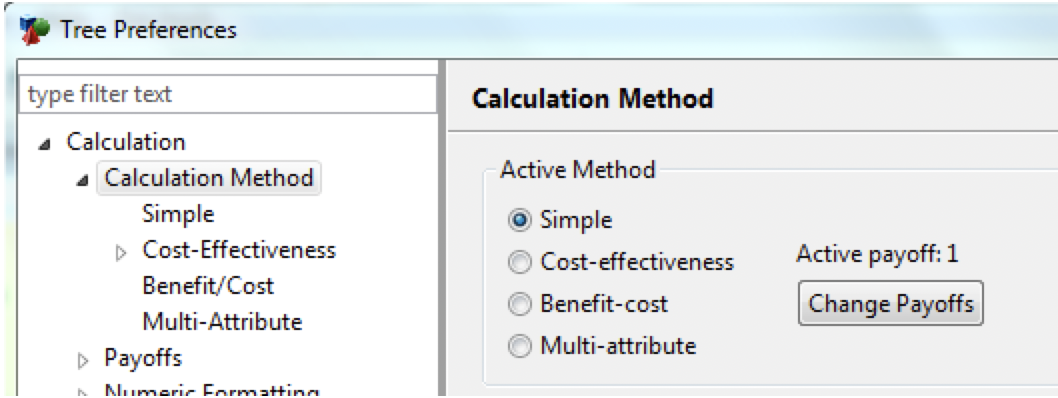Viewport: 1058px width, 398px height.
Task: Select the Benefit-cost radio button
Action: 520,304
